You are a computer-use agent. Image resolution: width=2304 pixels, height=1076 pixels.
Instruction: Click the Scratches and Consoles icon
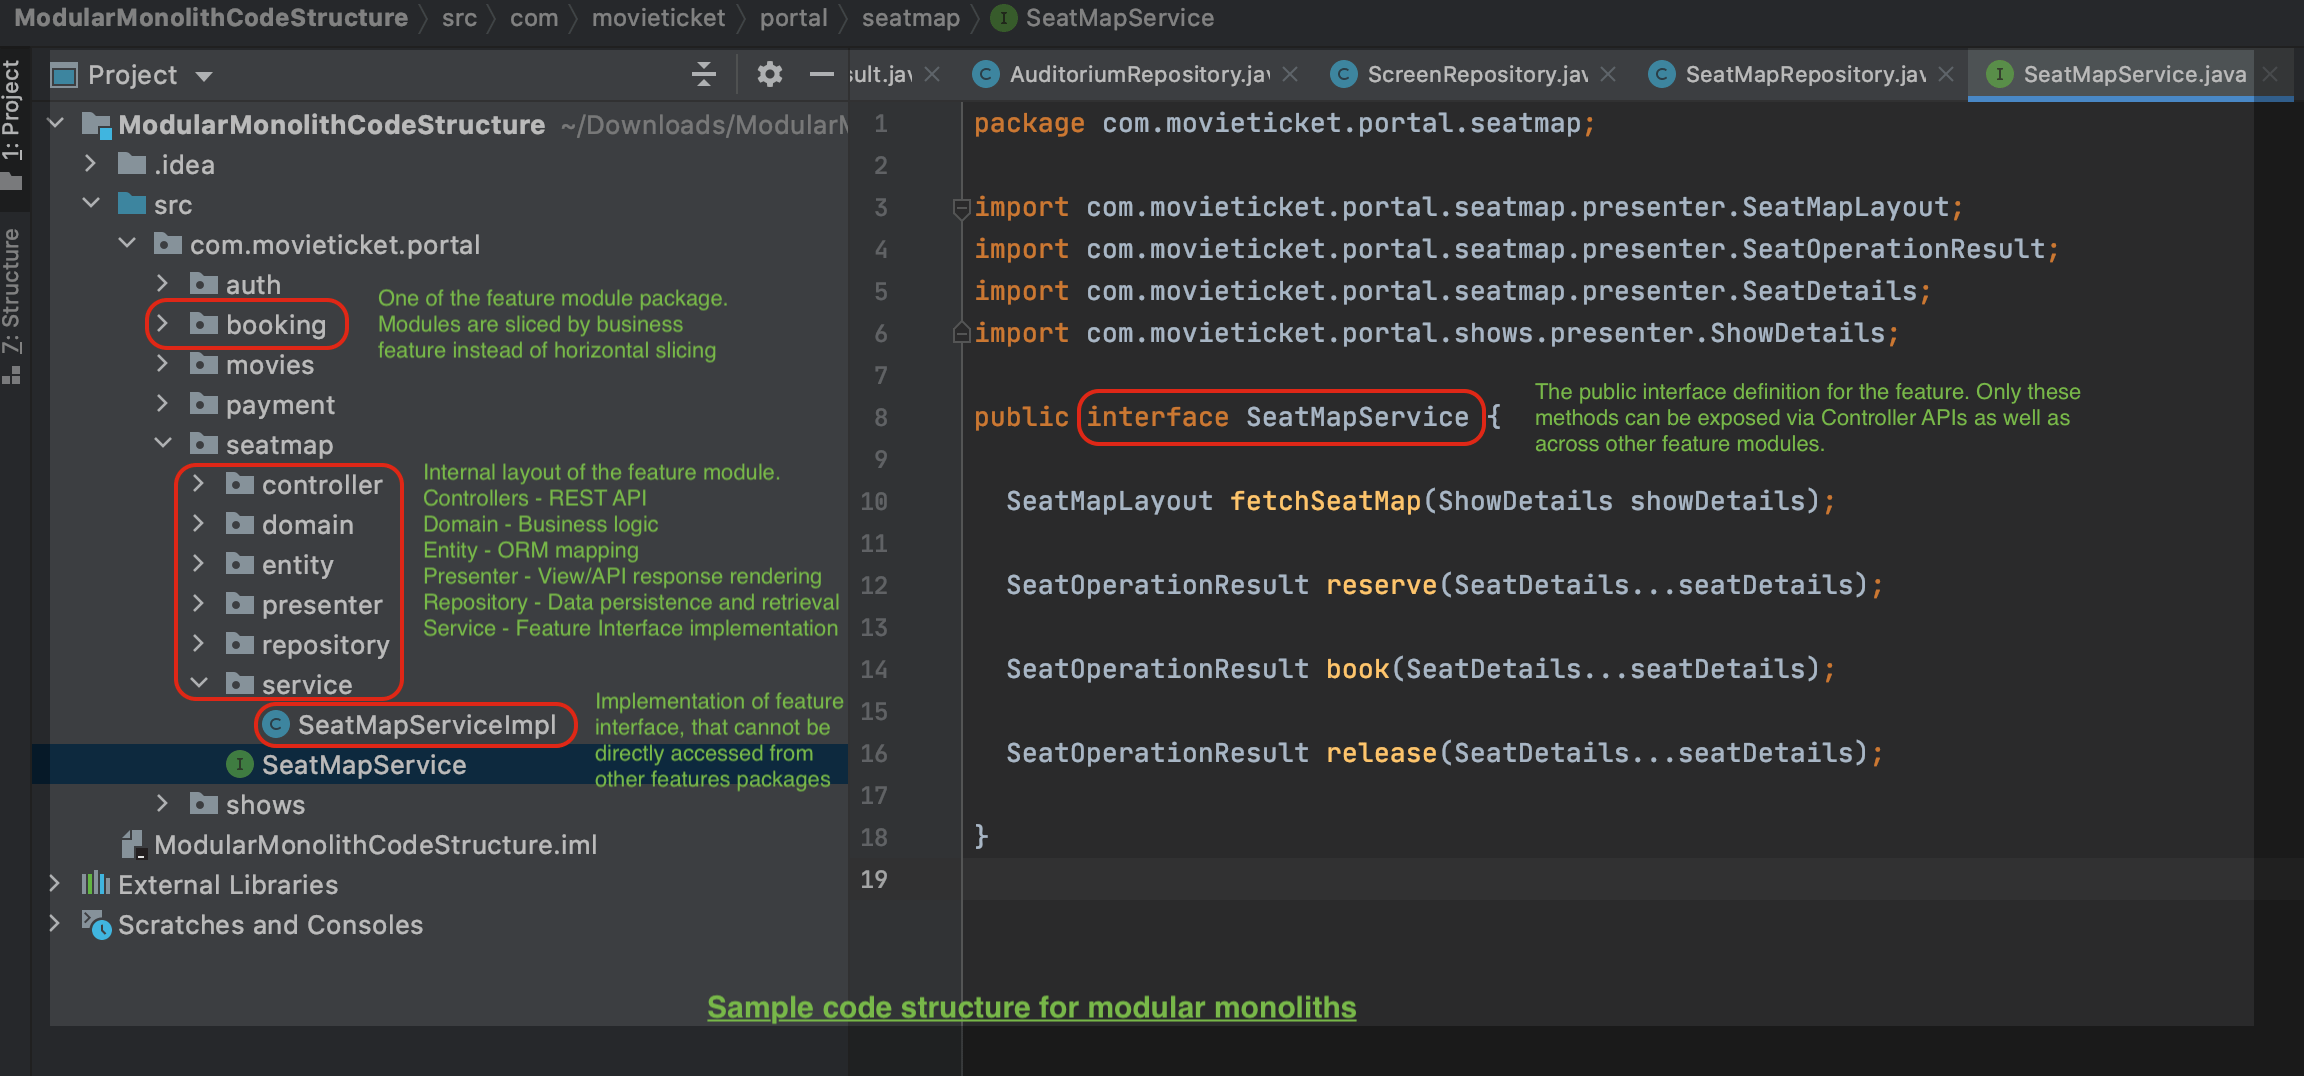click(96, 925)
